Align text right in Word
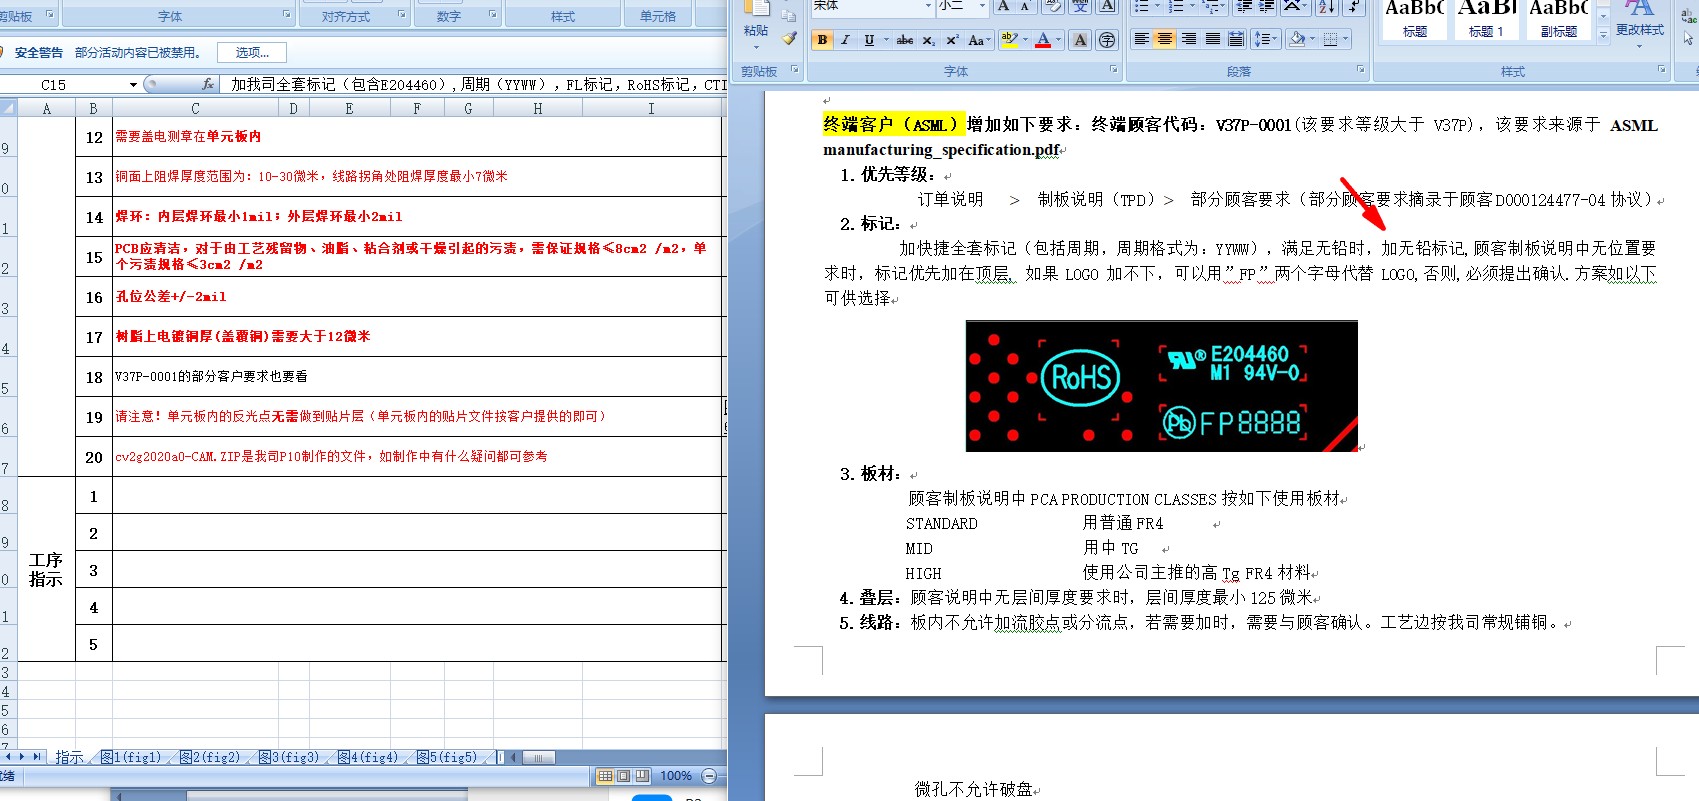The width and height of the screenshot is (1699, 801). coord(1189,39)
